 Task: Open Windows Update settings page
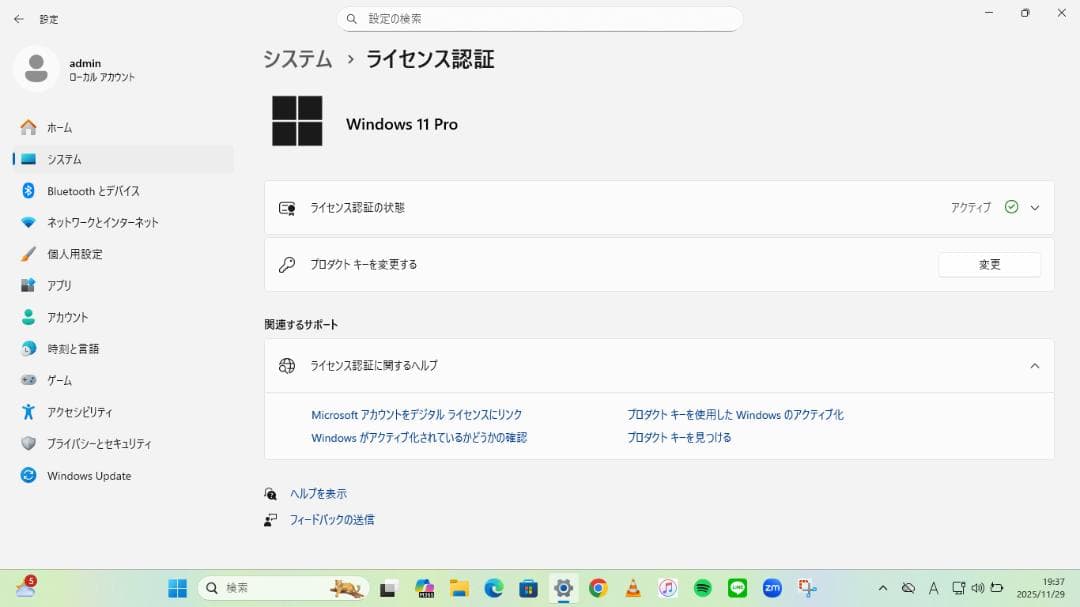[x=124, y=475]
